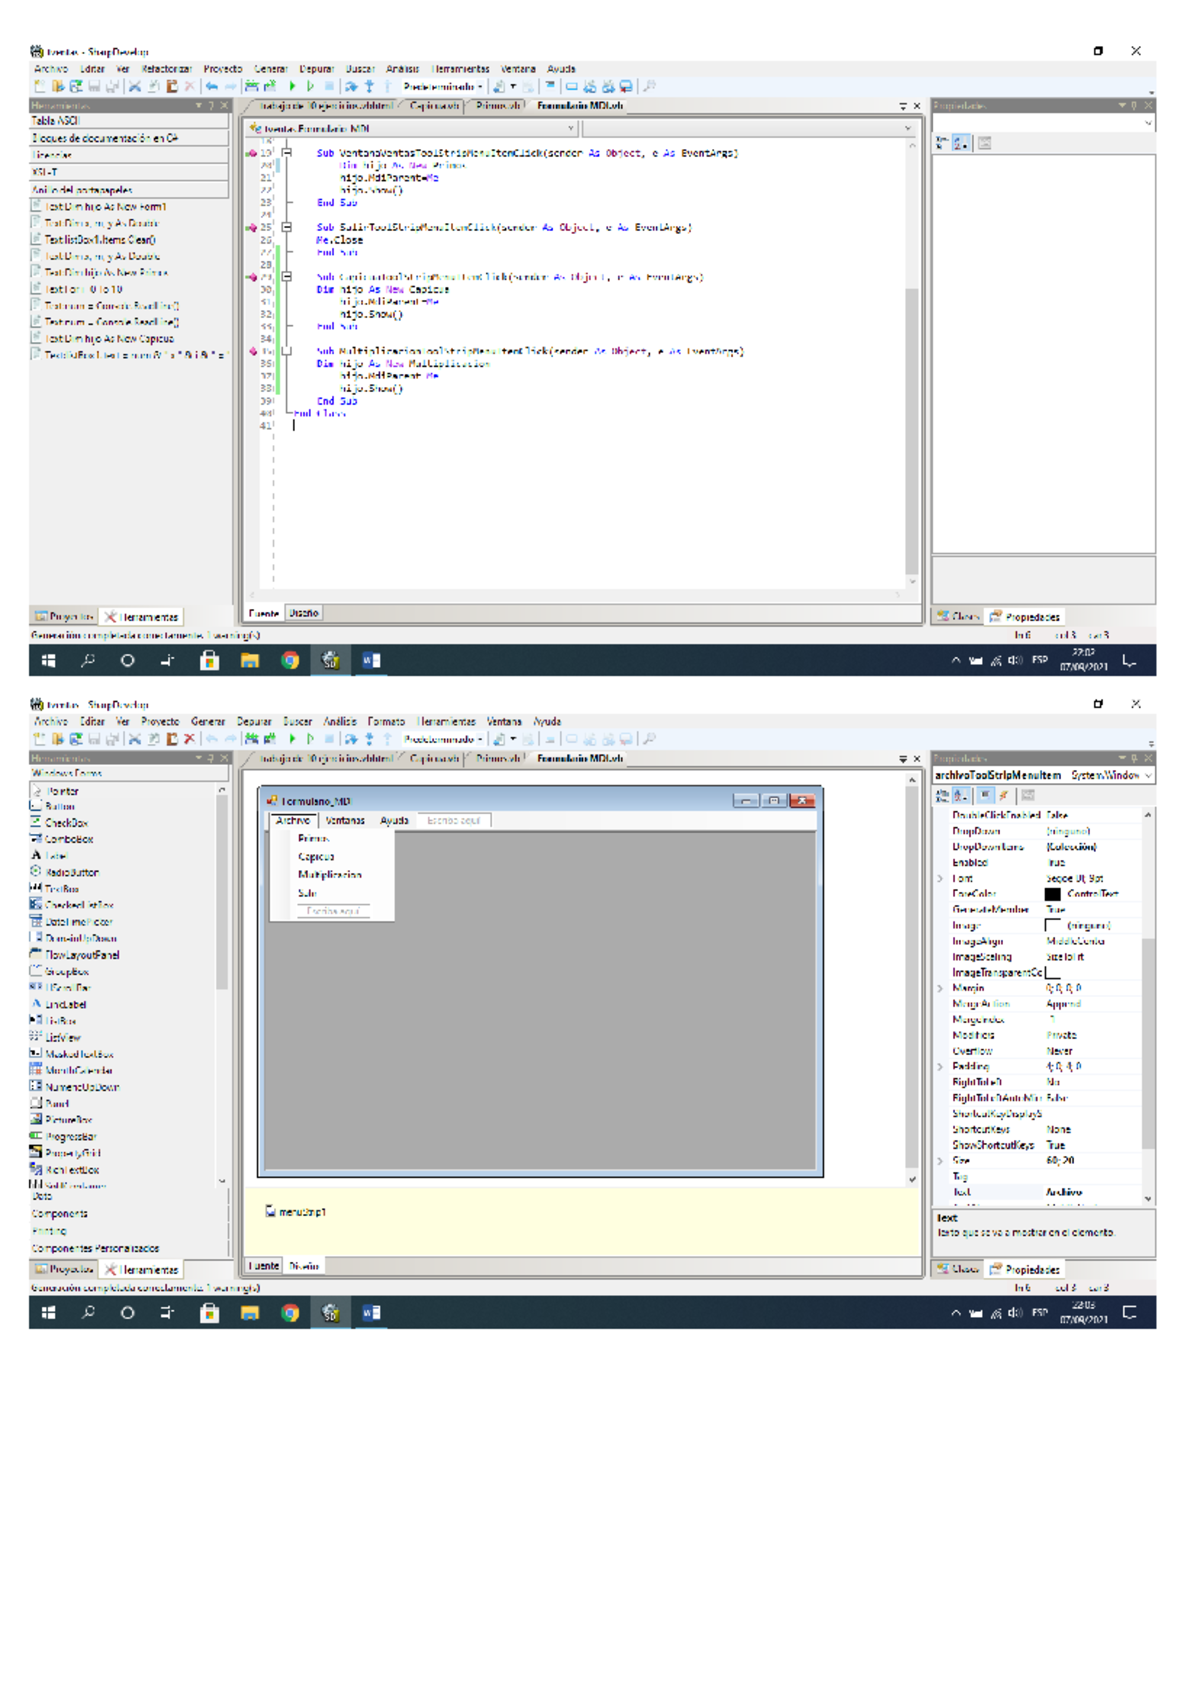Click the magnifier search icon in the code-editor toolbar
Image resolution: width=1200 pixels, height=1696 pixels.
(650, 86)
